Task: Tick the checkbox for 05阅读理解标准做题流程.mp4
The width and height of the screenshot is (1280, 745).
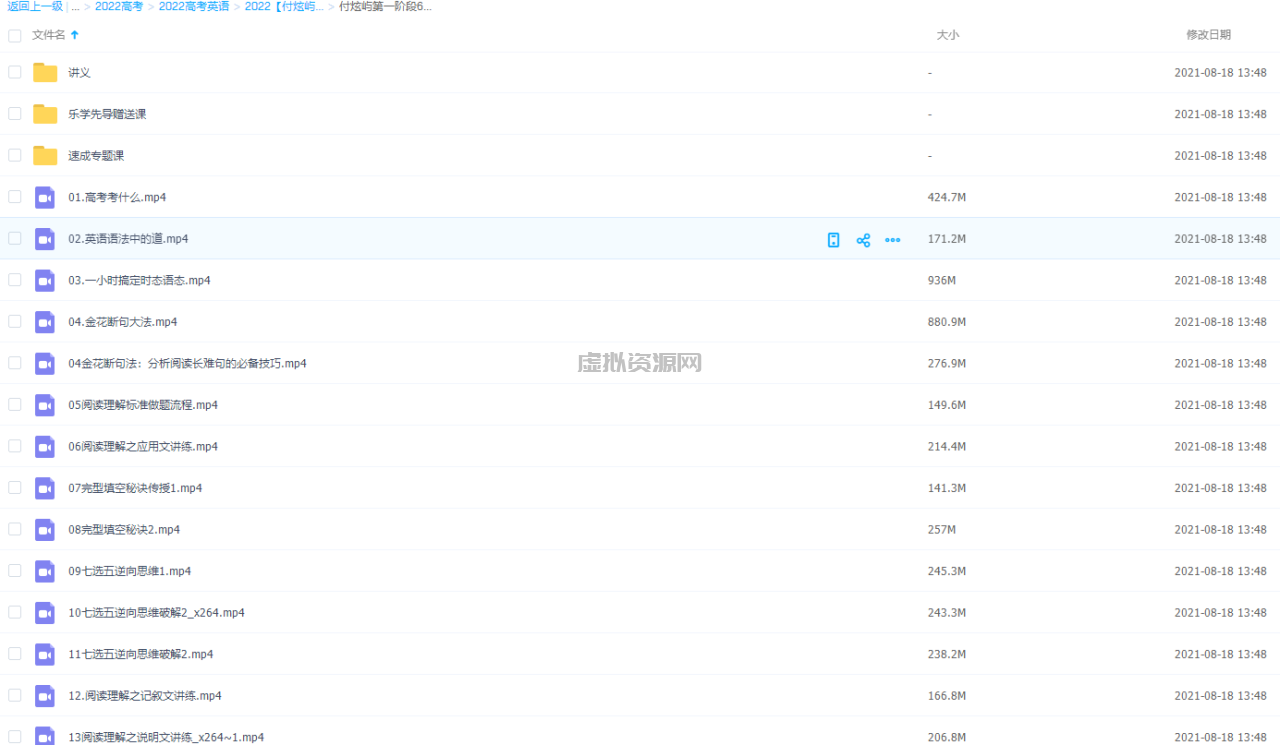Action: 14,405
